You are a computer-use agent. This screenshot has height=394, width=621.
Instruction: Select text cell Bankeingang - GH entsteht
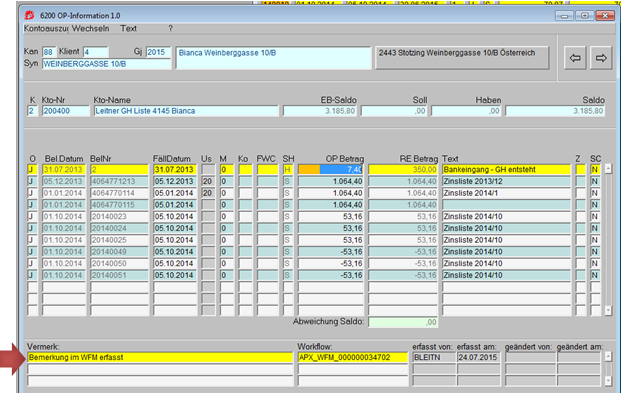(x=507, y=169)
